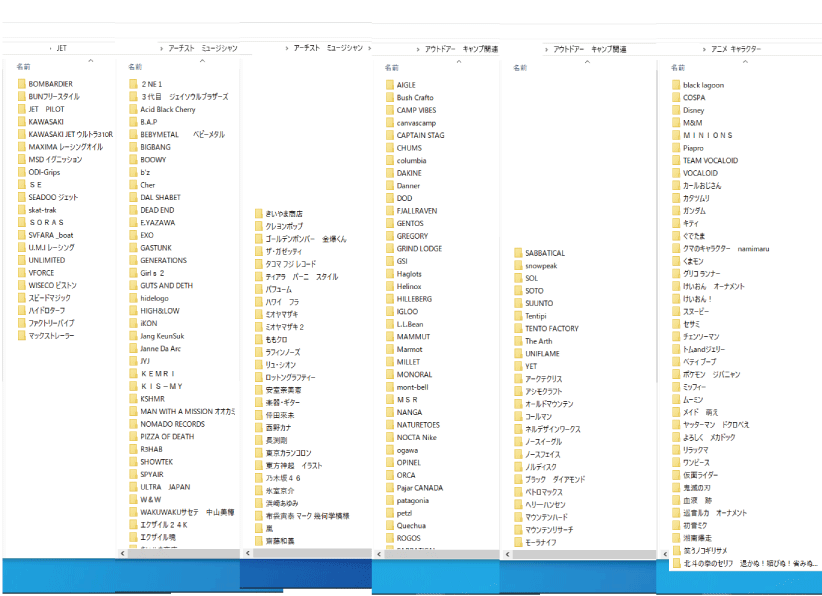Click the DOD folder icon
This screenshot has height=596, width=822.
point(390,198)
